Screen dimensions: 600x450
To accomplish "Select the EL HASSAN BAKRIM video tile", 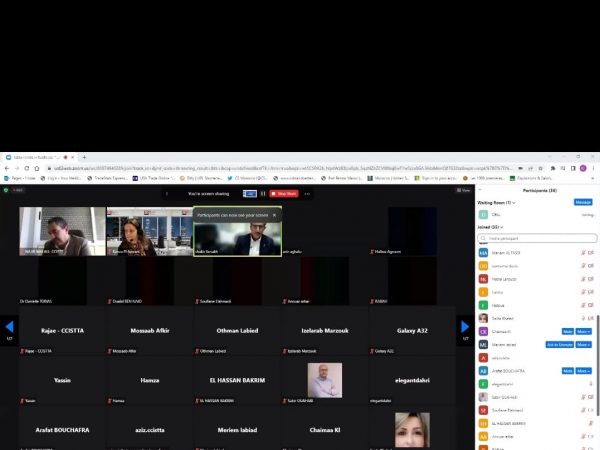I will pos(237,380).
